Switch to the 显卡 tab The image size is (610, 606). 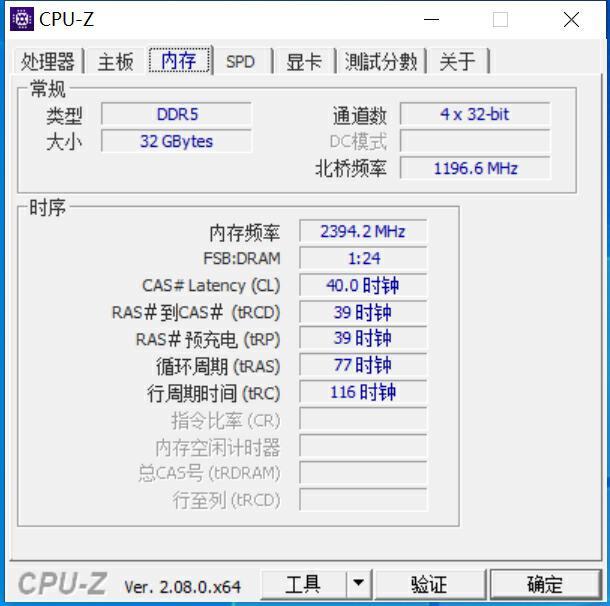pyautogui.click(x=304, y=61)
